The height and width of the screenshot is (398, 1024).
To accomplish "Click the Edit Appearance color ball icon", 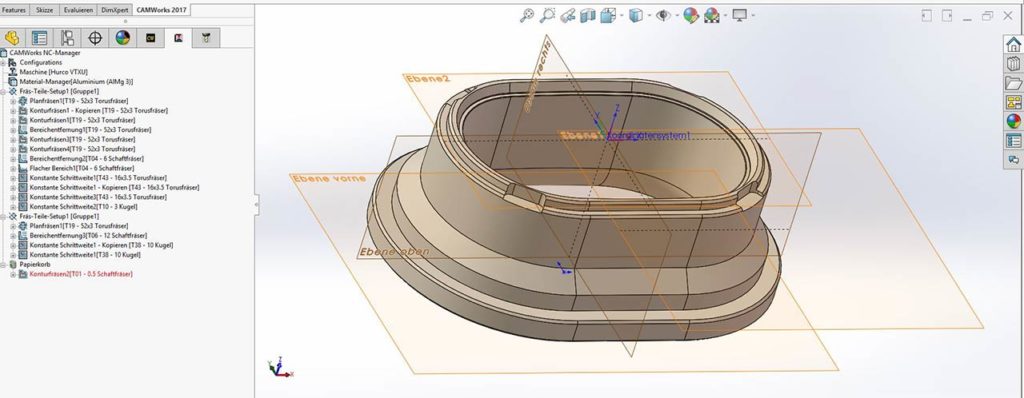I will 691,15.
